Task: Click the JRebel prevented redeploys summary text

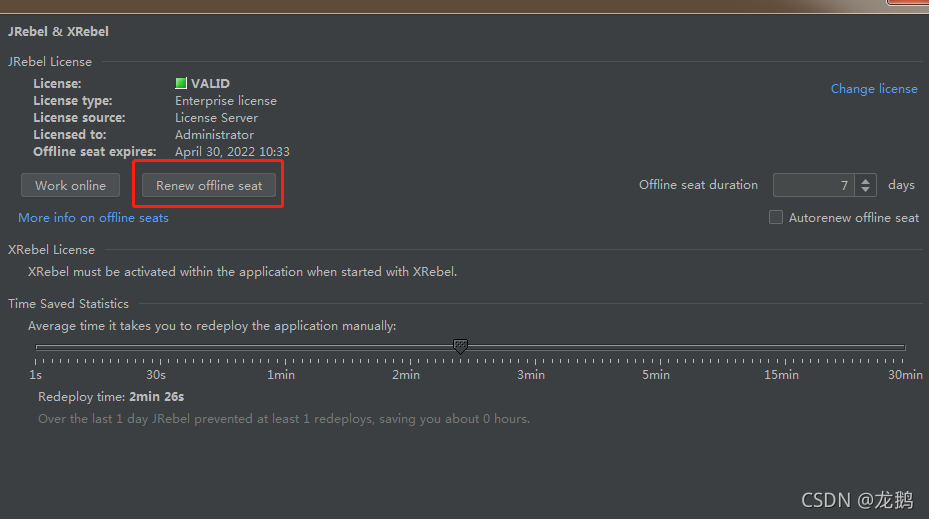Action: [284, 419]
